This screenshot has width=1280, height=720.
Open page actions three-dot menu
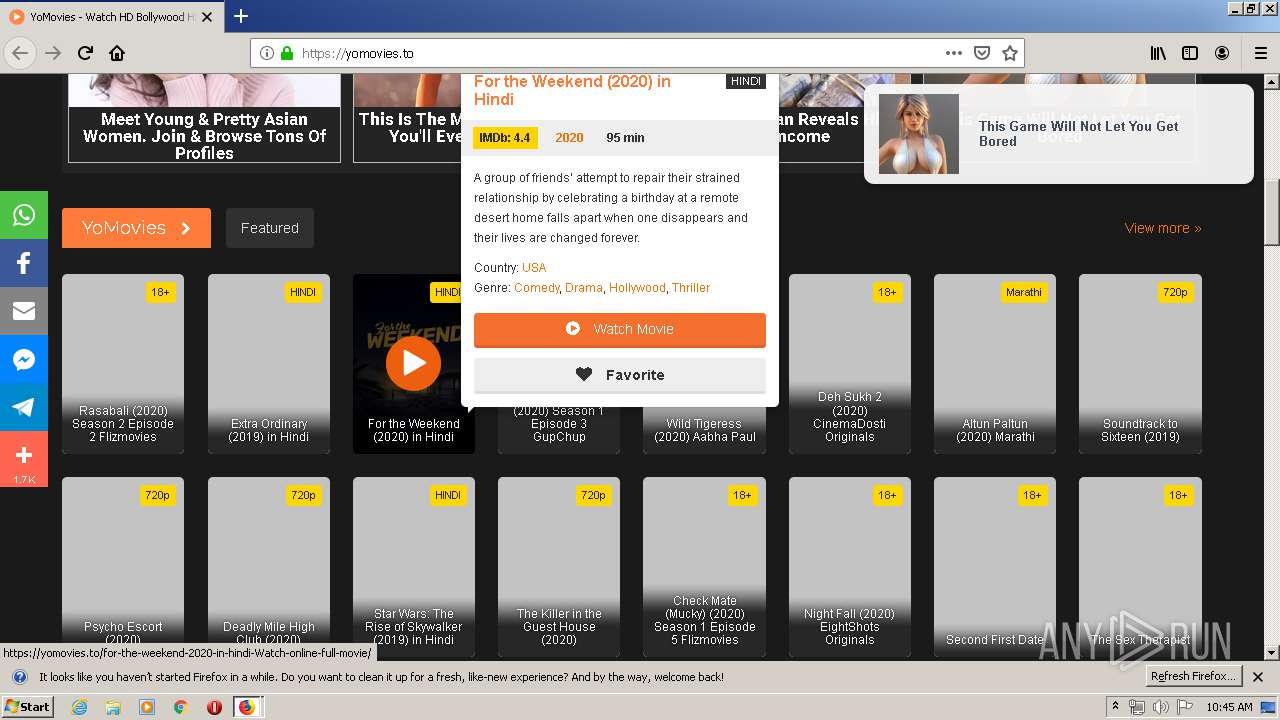[953, 53]
